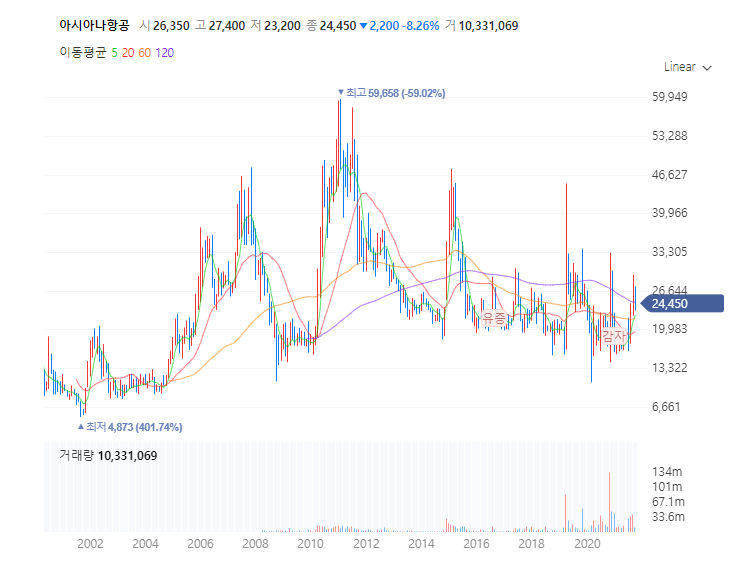Click the 6,661 price axis label
733x574 pixels.
pos(666,407)
